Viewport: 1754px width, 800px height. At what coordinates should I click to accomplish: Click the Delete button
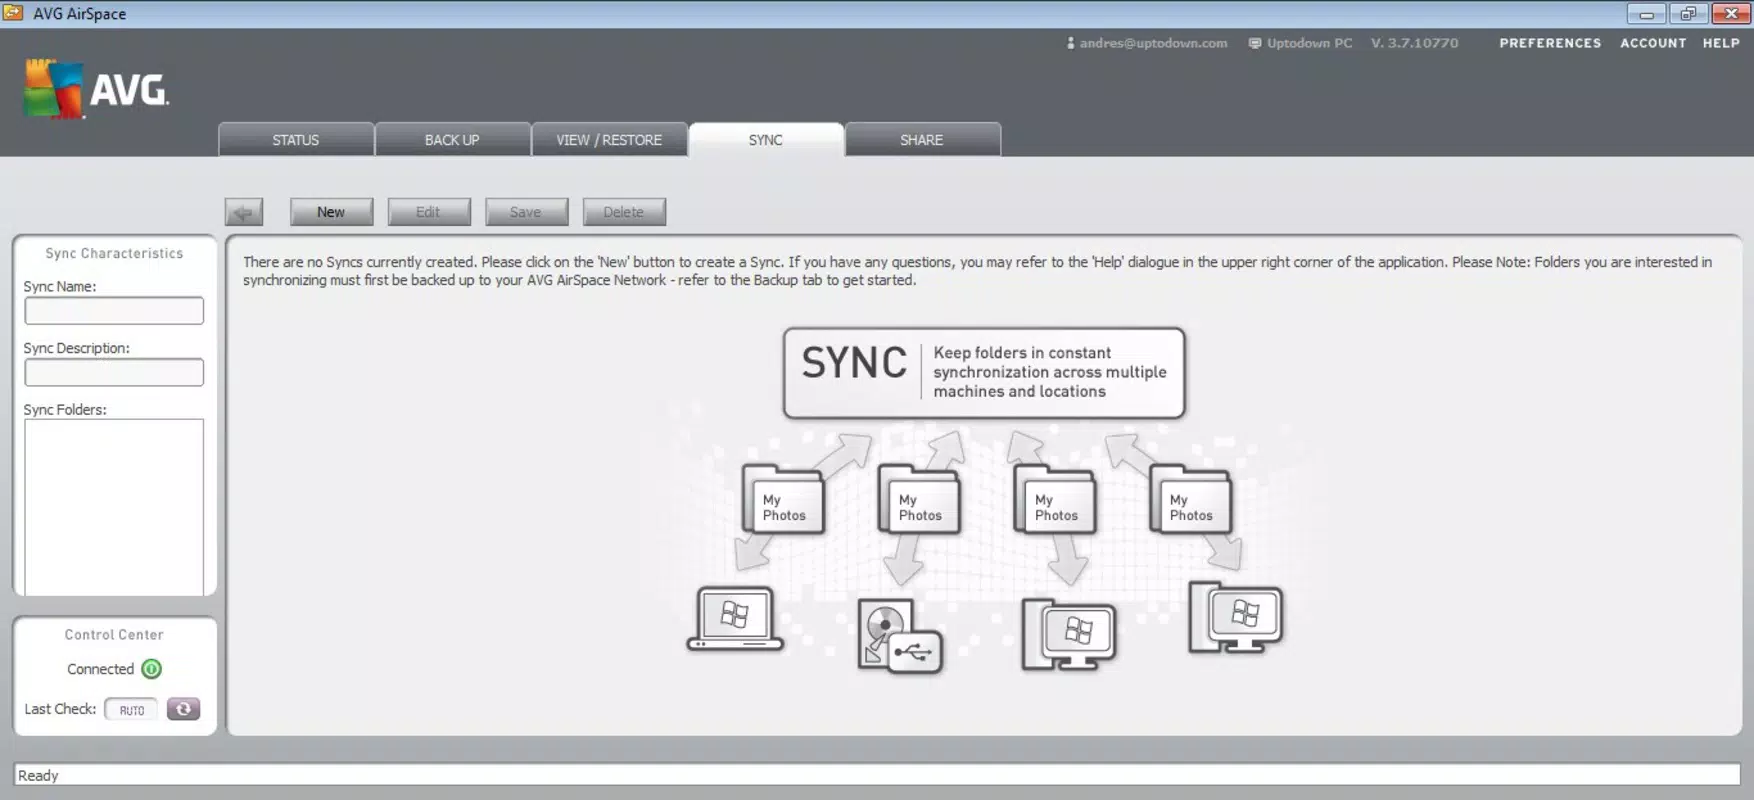[x=624, y=212]
